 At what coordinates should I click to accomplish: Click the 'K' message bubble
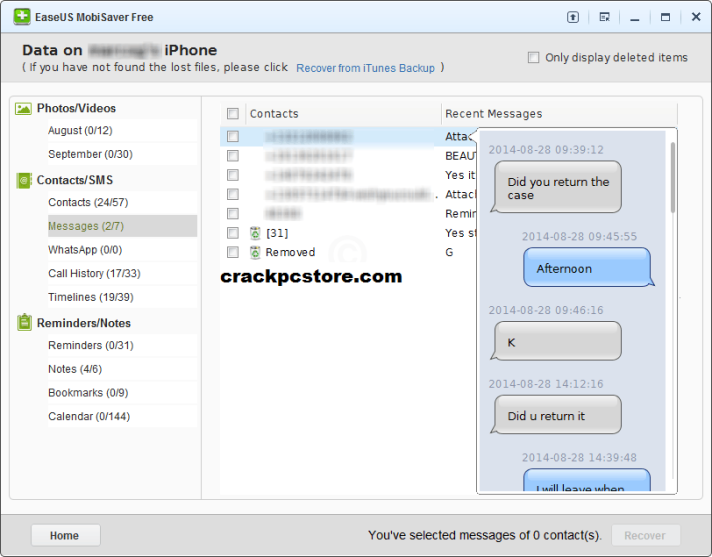click(557, 341)
